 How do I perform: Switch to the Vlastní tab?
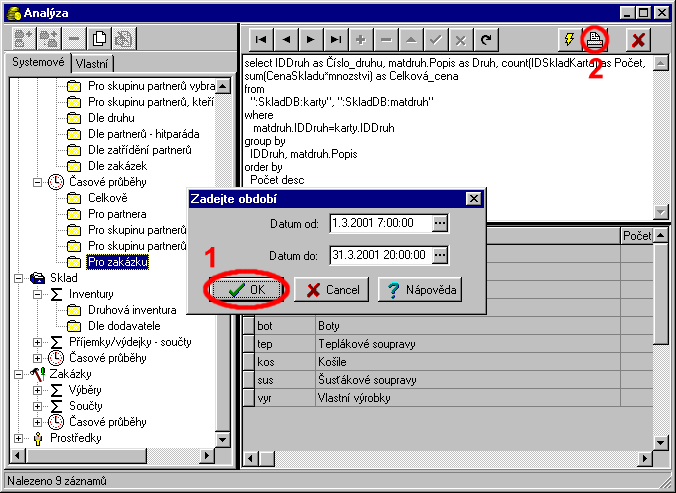coord(93,64)
